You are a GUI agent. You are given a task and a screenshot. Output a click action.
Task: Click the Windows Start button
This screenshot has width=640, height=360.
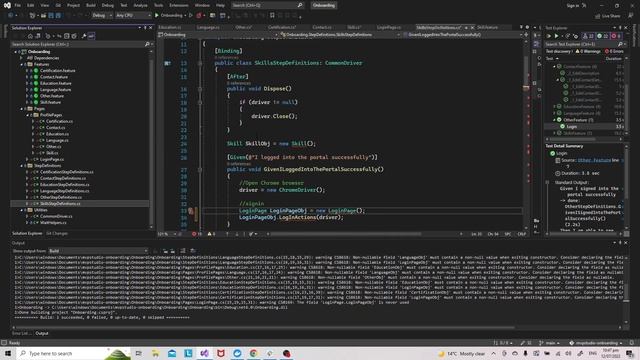(8, 353)
